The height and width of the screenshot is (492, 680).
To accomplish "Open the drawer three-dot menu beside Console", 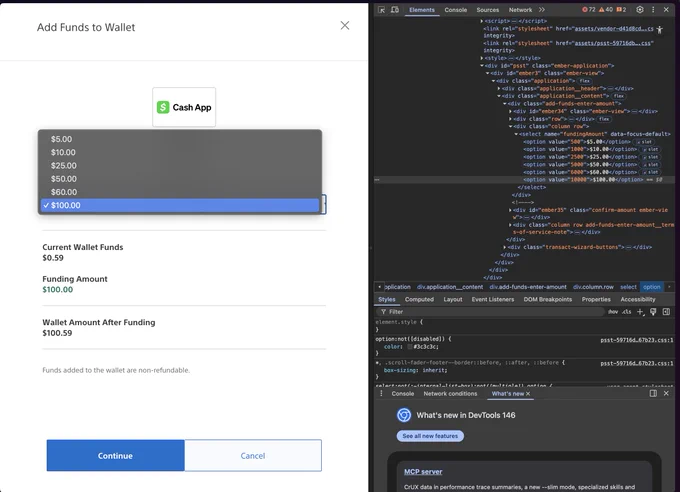I will (381, 394).
